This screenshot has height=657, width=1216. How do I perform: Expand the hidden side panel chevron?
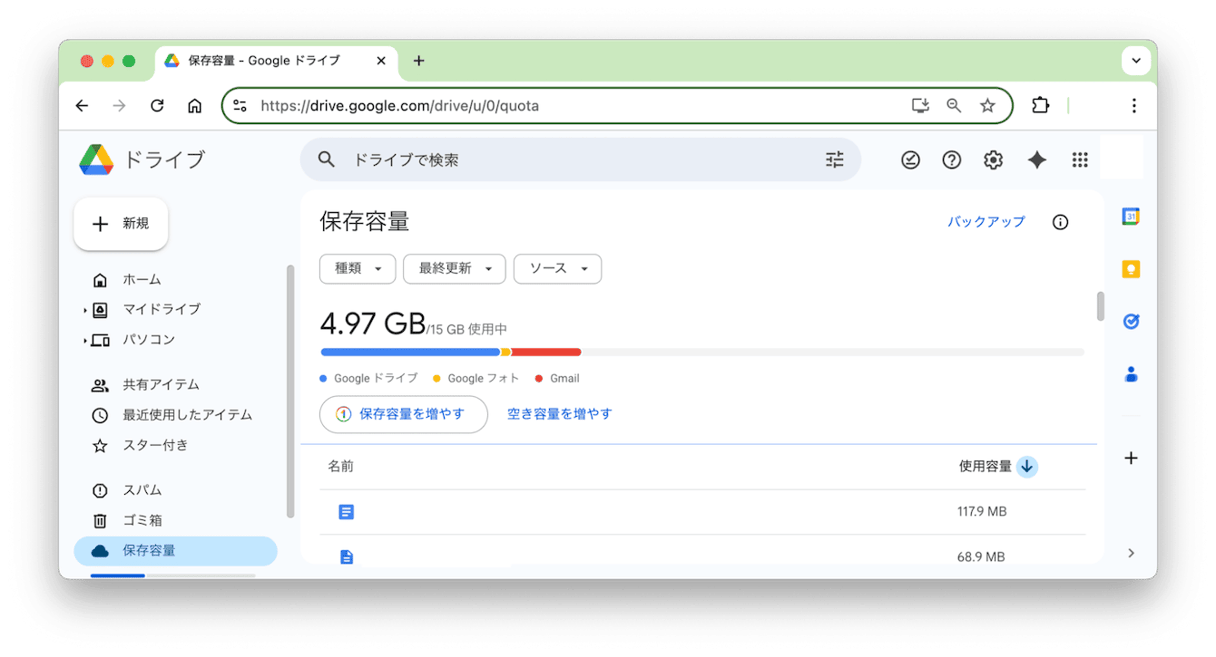(1131, 553)
